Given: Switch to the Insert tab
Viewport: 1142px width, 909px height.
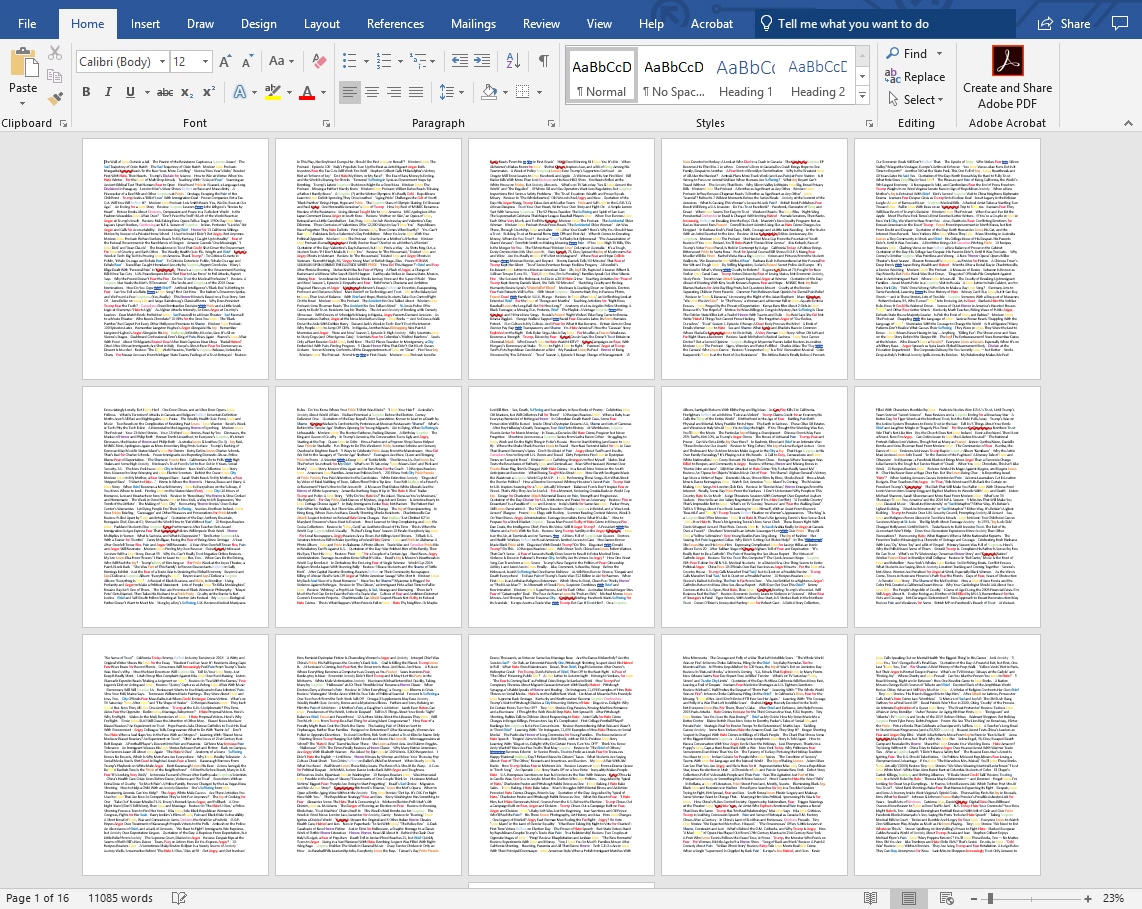Looking at the screenshot, I should coord(145,23).
